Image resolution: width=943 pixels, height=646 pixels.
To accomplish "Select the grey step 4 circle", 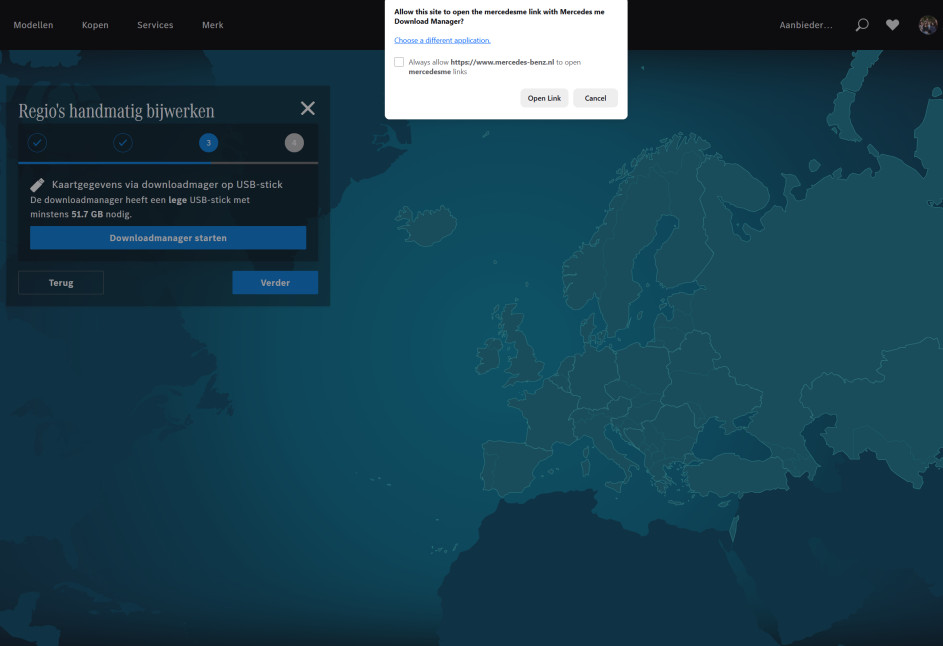I will pos(294,143).
